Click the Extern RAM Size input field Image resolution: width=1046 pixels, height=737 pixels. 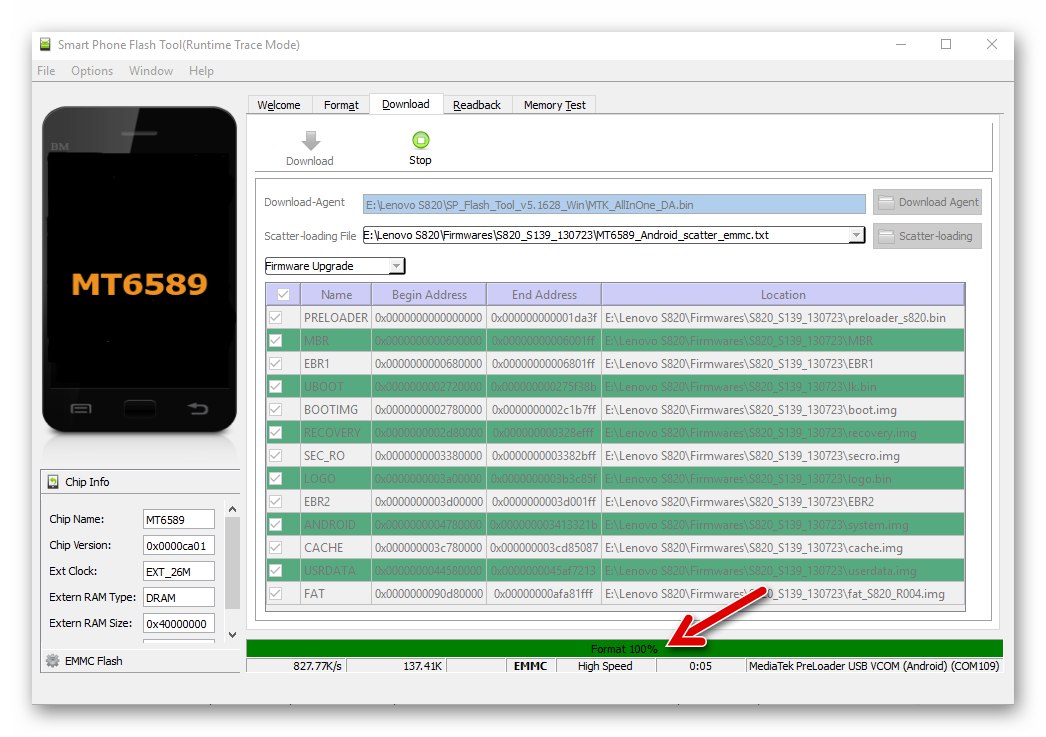click(178, 623)
